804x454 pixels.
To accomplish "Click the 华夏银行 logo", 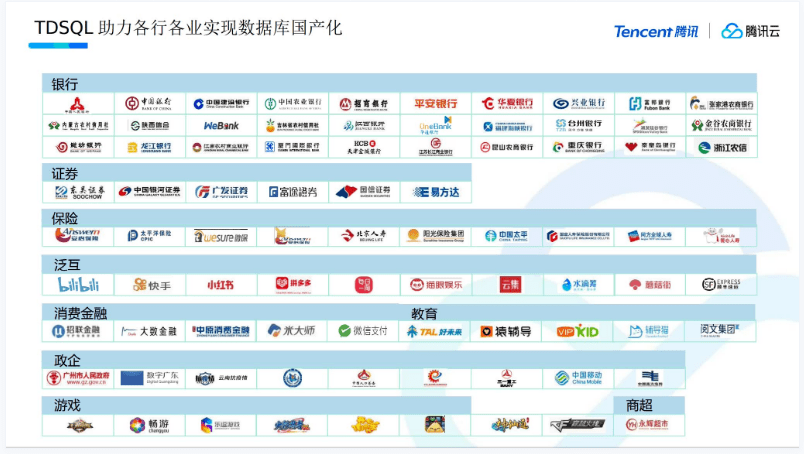I will 507,104.
